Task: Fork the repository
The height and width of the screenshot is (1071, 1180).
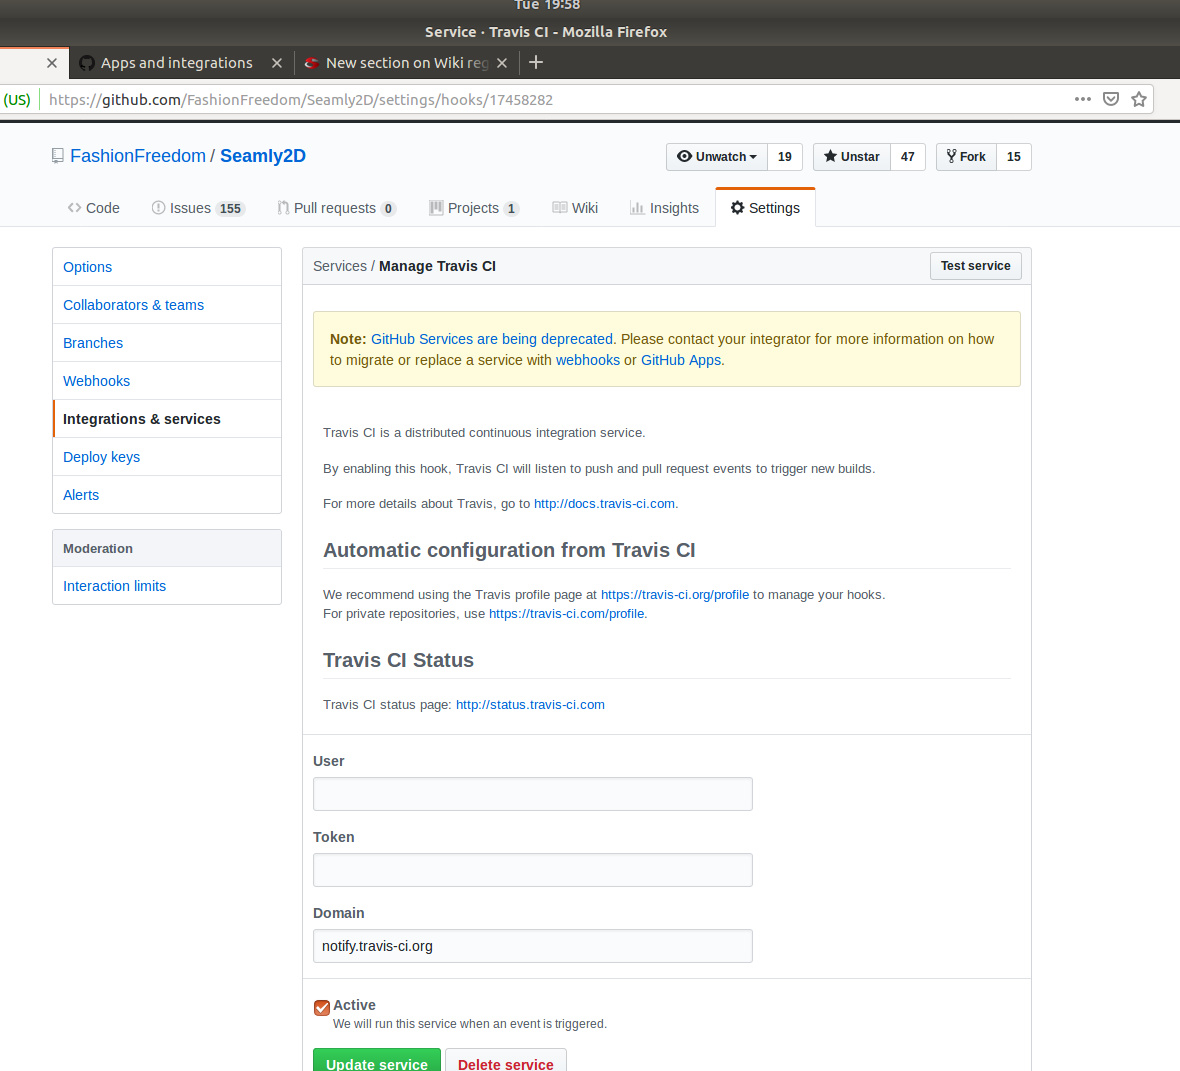Action: click(966, 157)
